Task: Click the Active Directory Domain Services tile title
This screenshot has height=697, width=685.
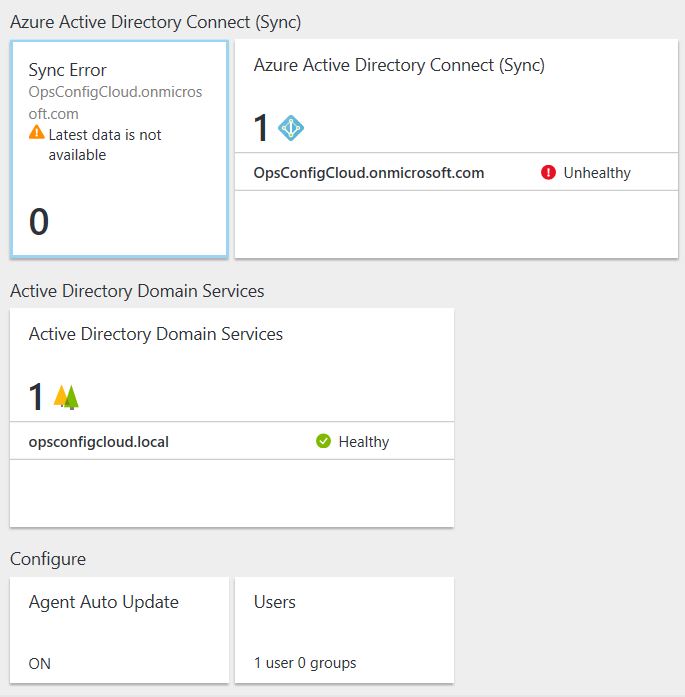Action: tap(156, 334)
